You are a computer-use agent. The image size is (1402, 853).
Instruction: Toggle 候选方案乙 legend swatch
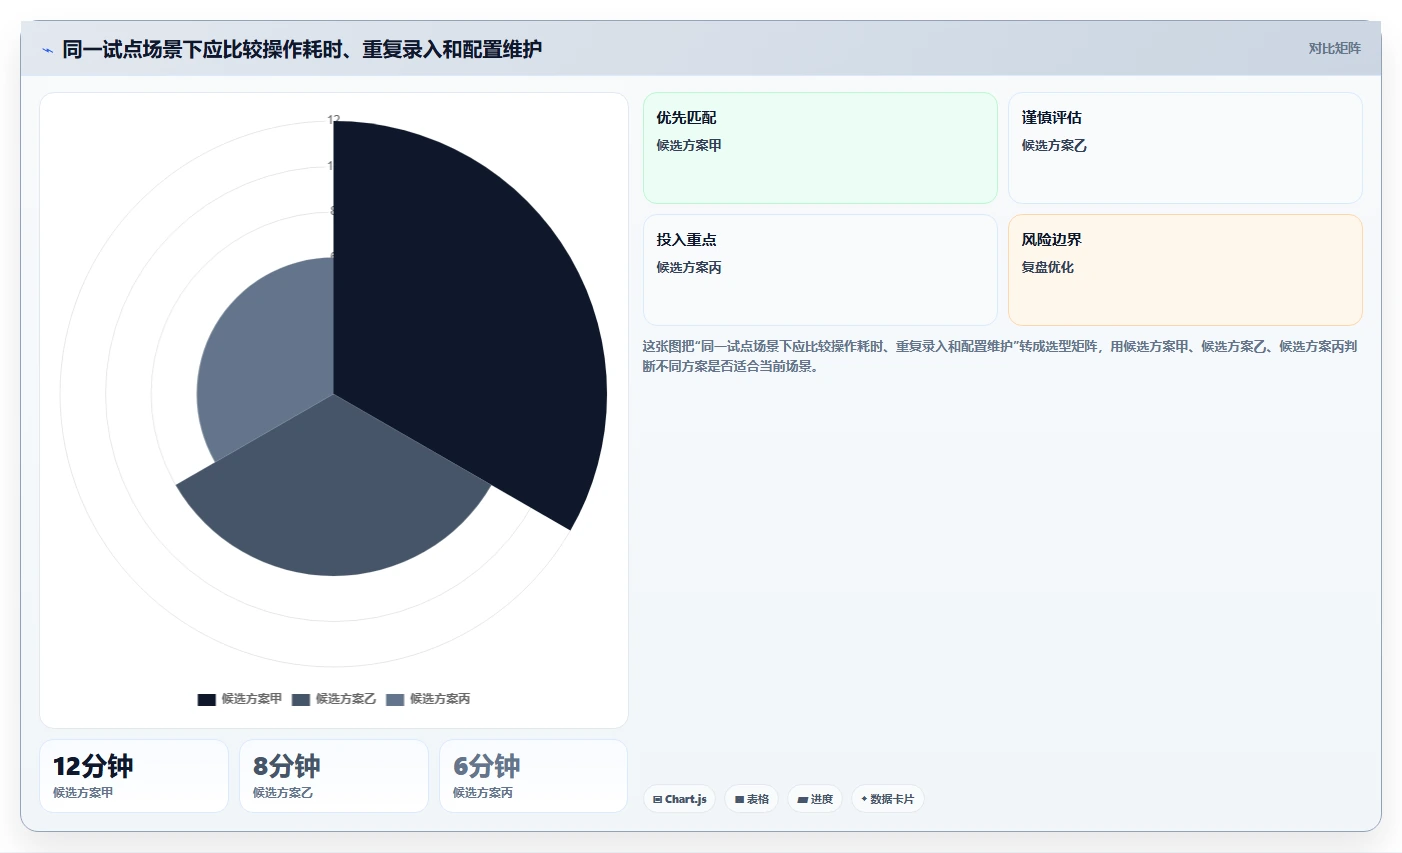click(x=301, y=699)
